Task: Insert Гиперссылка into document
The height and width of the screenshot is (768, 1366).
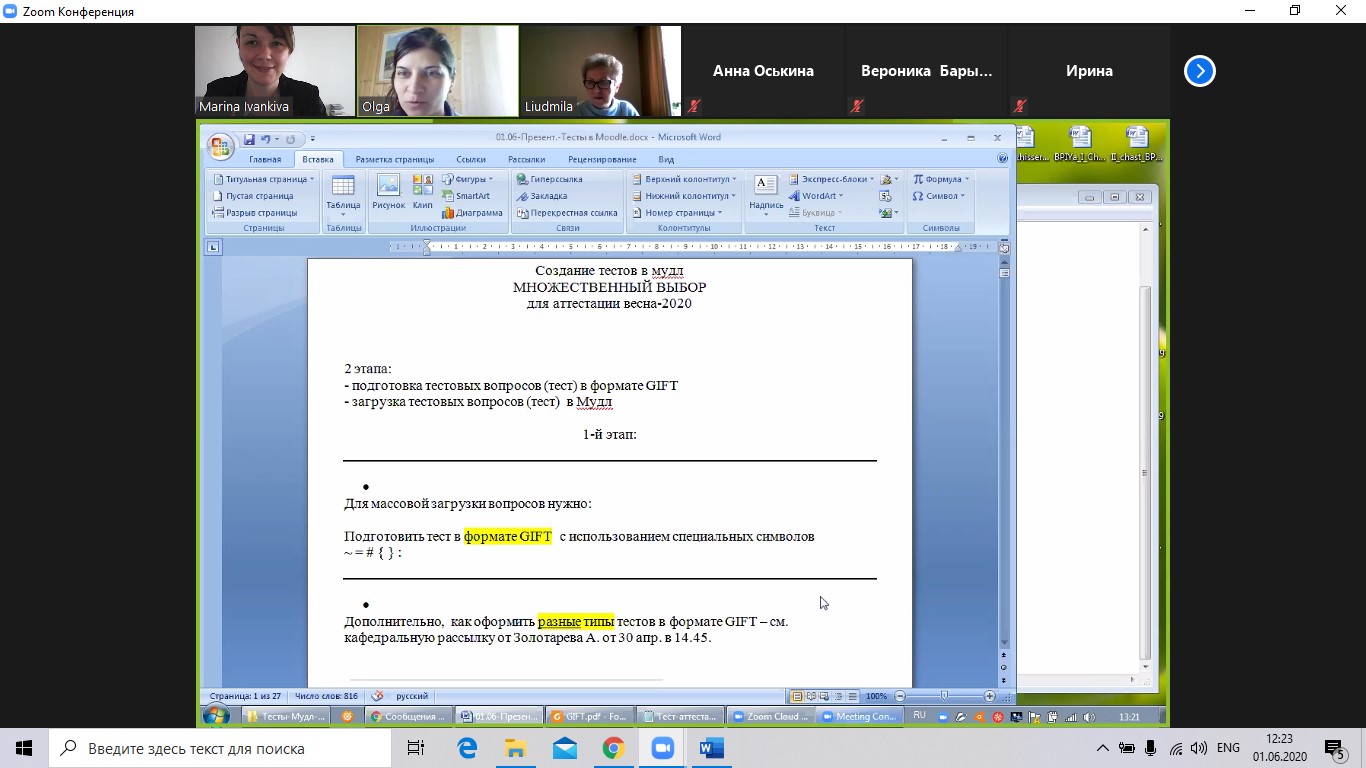Action: pyautogui.click(x=549, y=179)
